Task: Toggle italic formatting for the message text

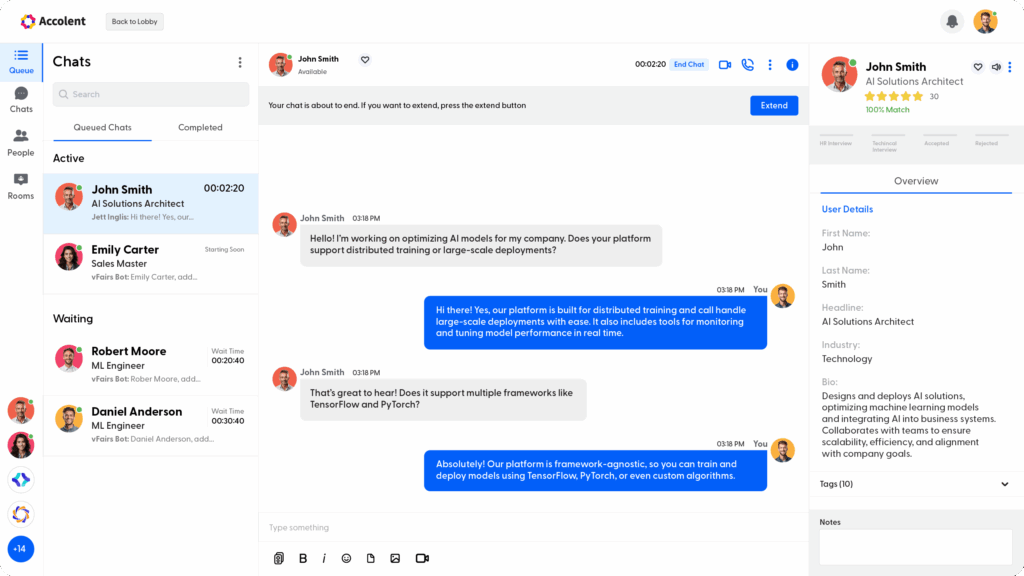Action: 324,558
